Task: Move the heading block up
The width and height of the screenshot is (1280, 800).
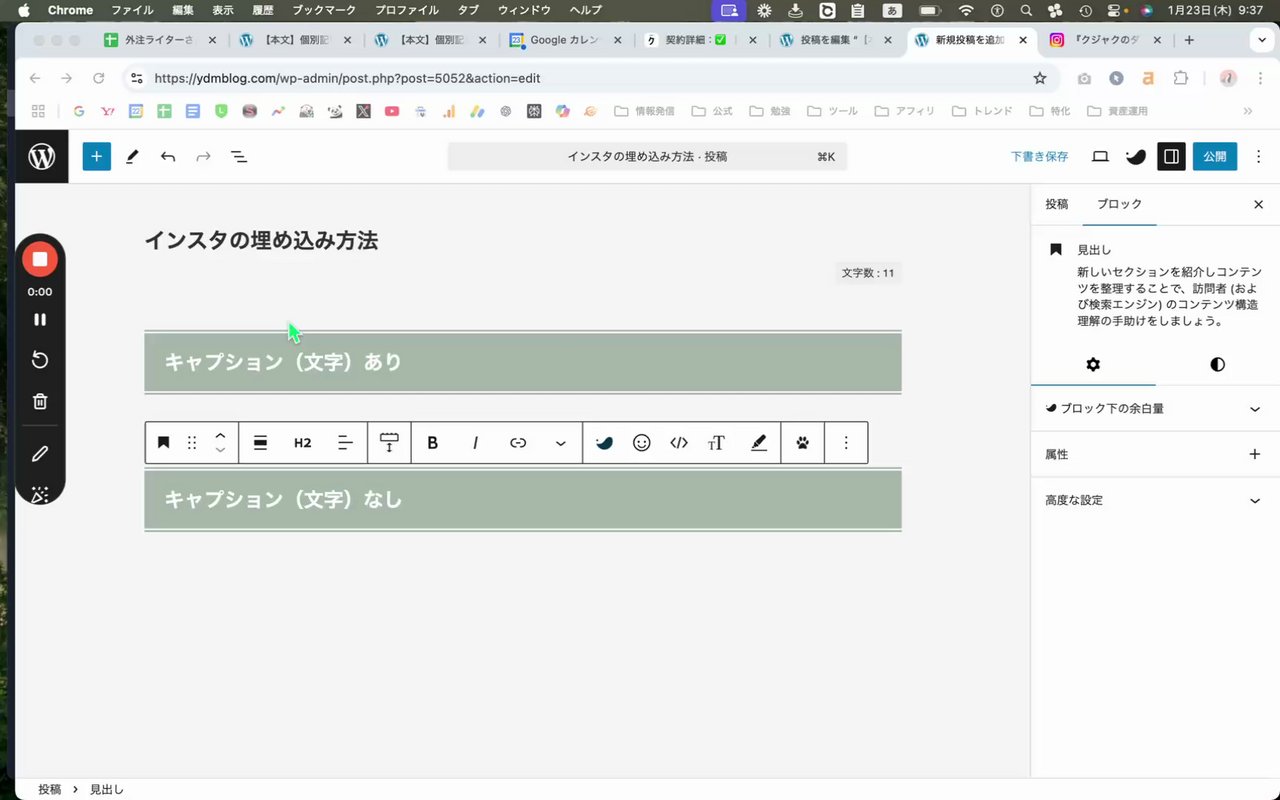Action: point(220,435)
